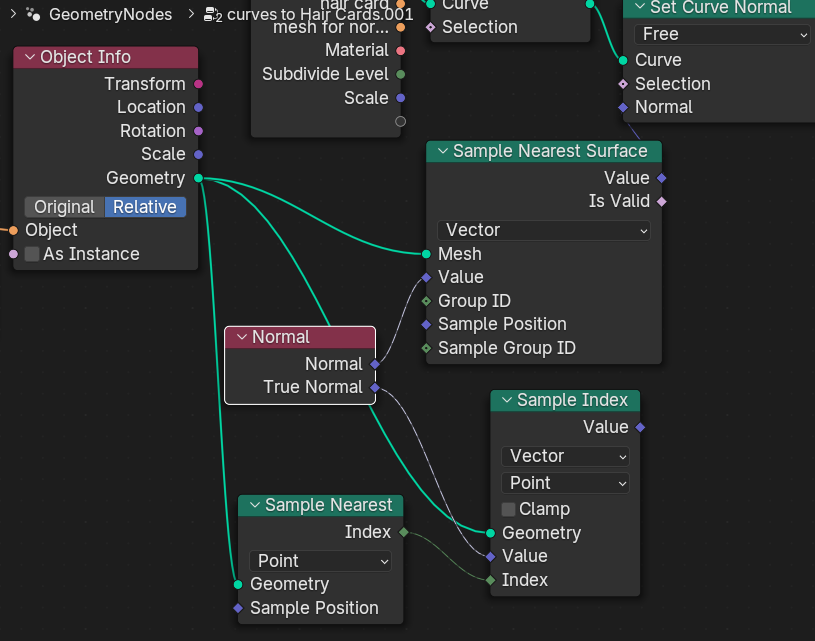This screenshot has height=641, width=815.
Task: Collapse the Object Info node
Action: (x=30, y=57)
